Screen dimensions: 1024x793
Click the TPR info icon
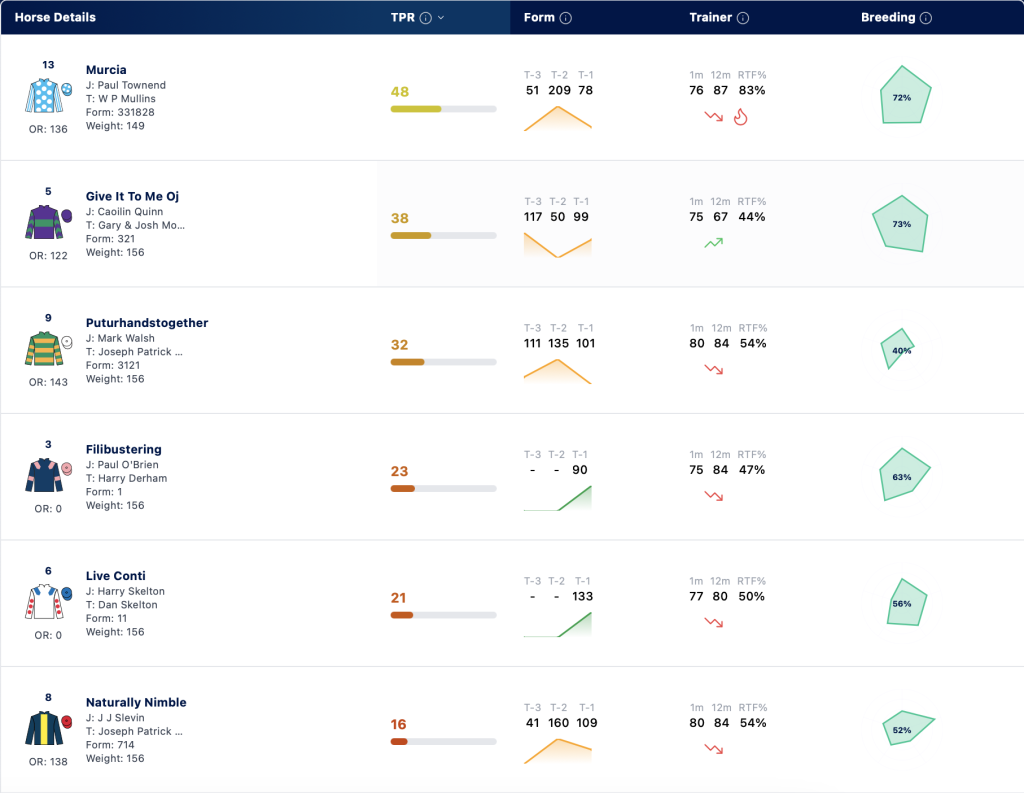tap(426, 18)
